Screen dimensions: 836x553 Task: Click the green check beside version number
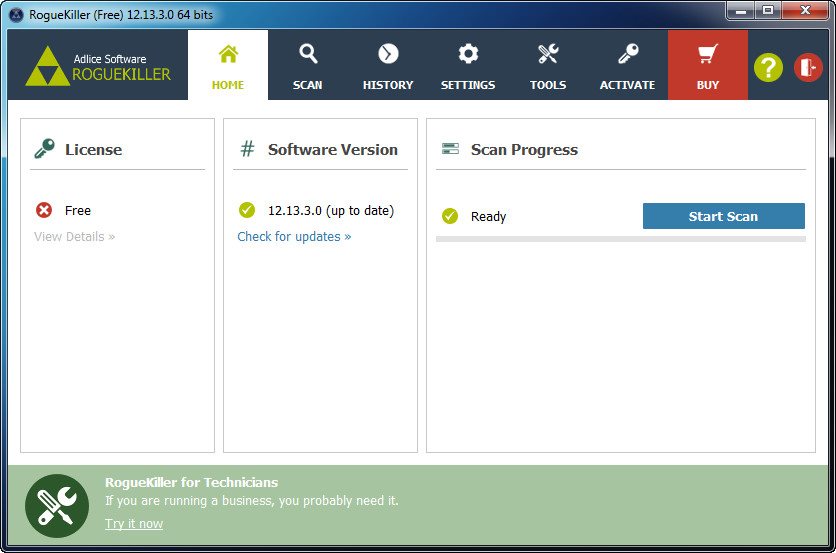(x=247, y=210)
